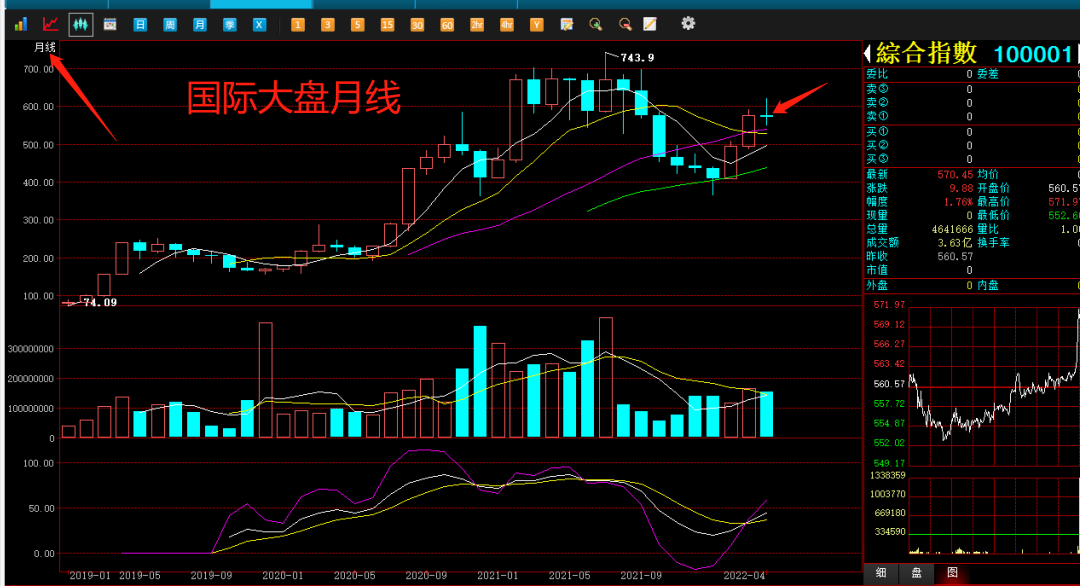Click the 2022-04 date axis label
Image resolution: width=1080 pixels, height=586 pixels.
[744, 575]
